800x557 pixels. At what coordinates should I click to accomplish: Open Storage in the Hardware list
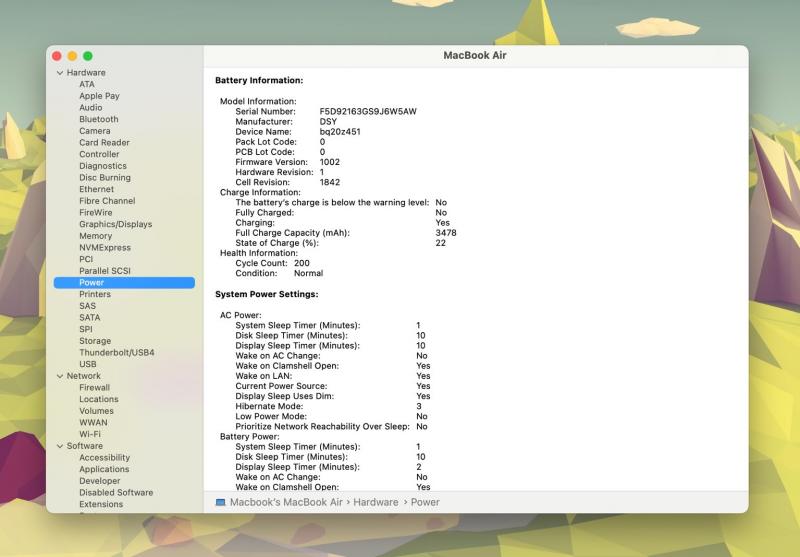point(95,341)
